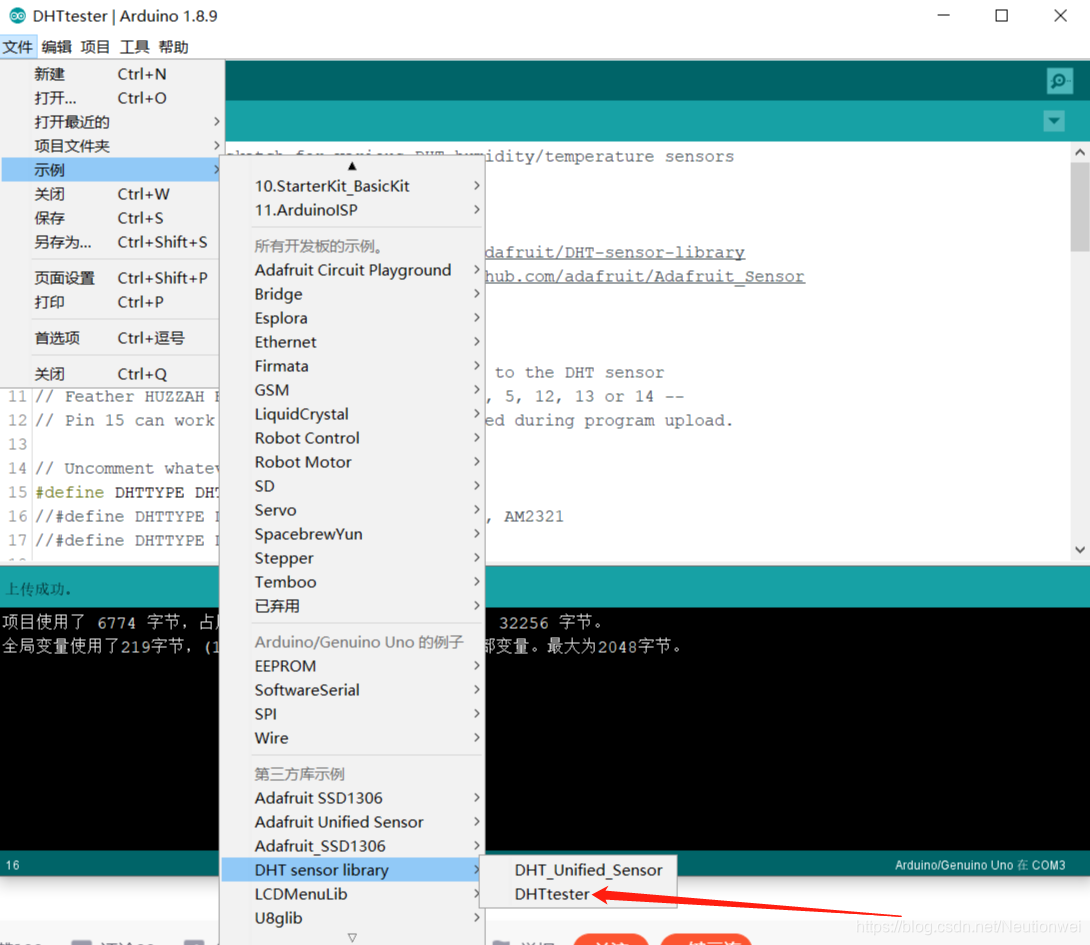The height and width of the screenshot is (945, 1090).
Task: Open the 编辑 menu
Action: point(56,47)
